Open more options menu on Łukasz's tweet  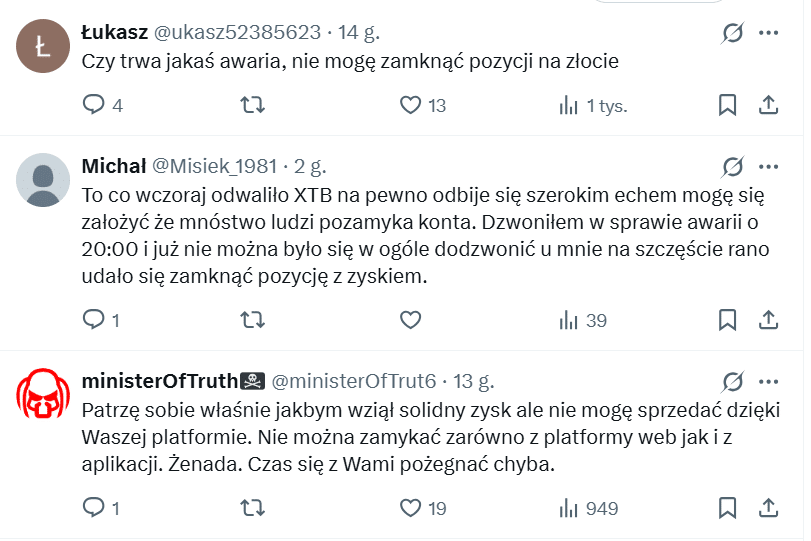pos(768,33)
